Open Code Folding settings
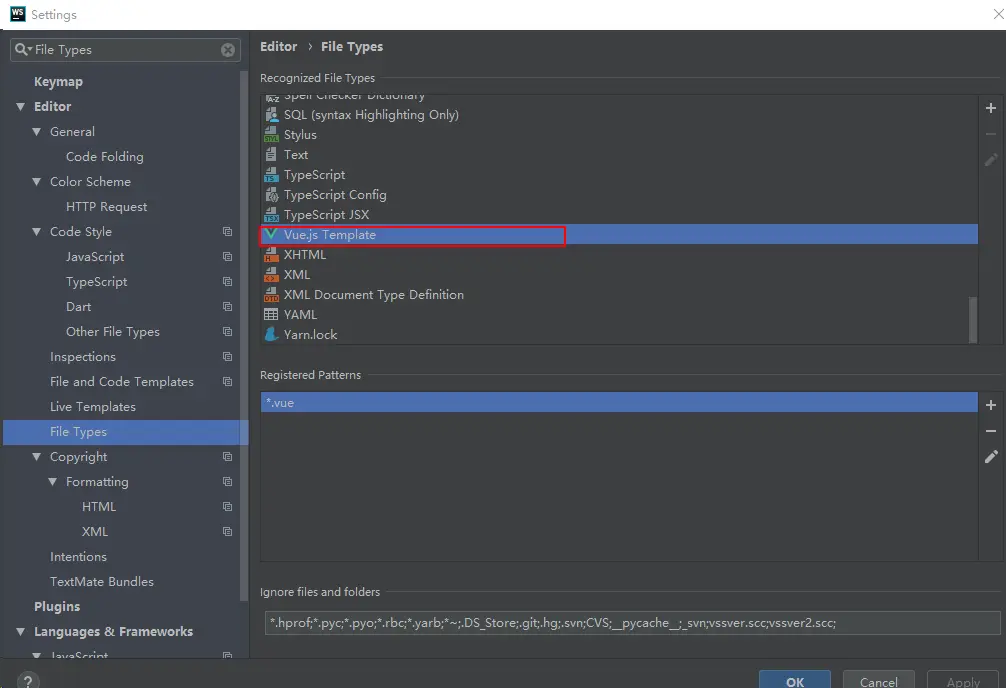 105,157
